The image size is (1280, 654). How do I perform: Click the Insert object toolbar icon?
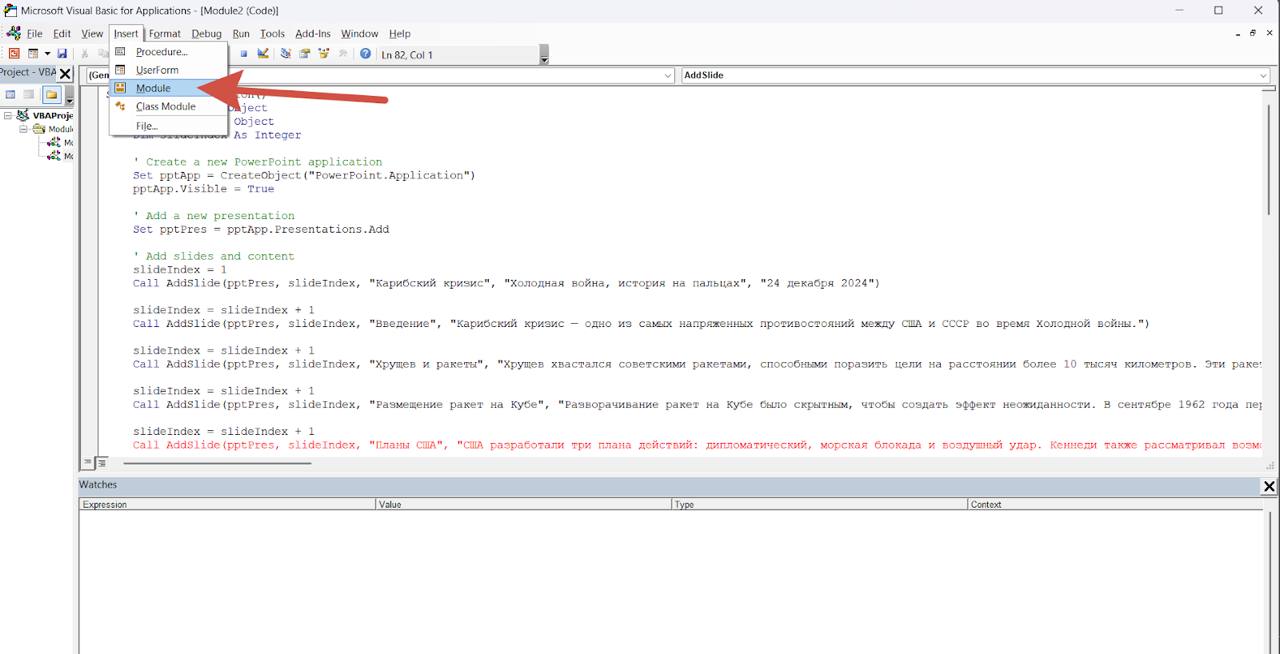33,54
